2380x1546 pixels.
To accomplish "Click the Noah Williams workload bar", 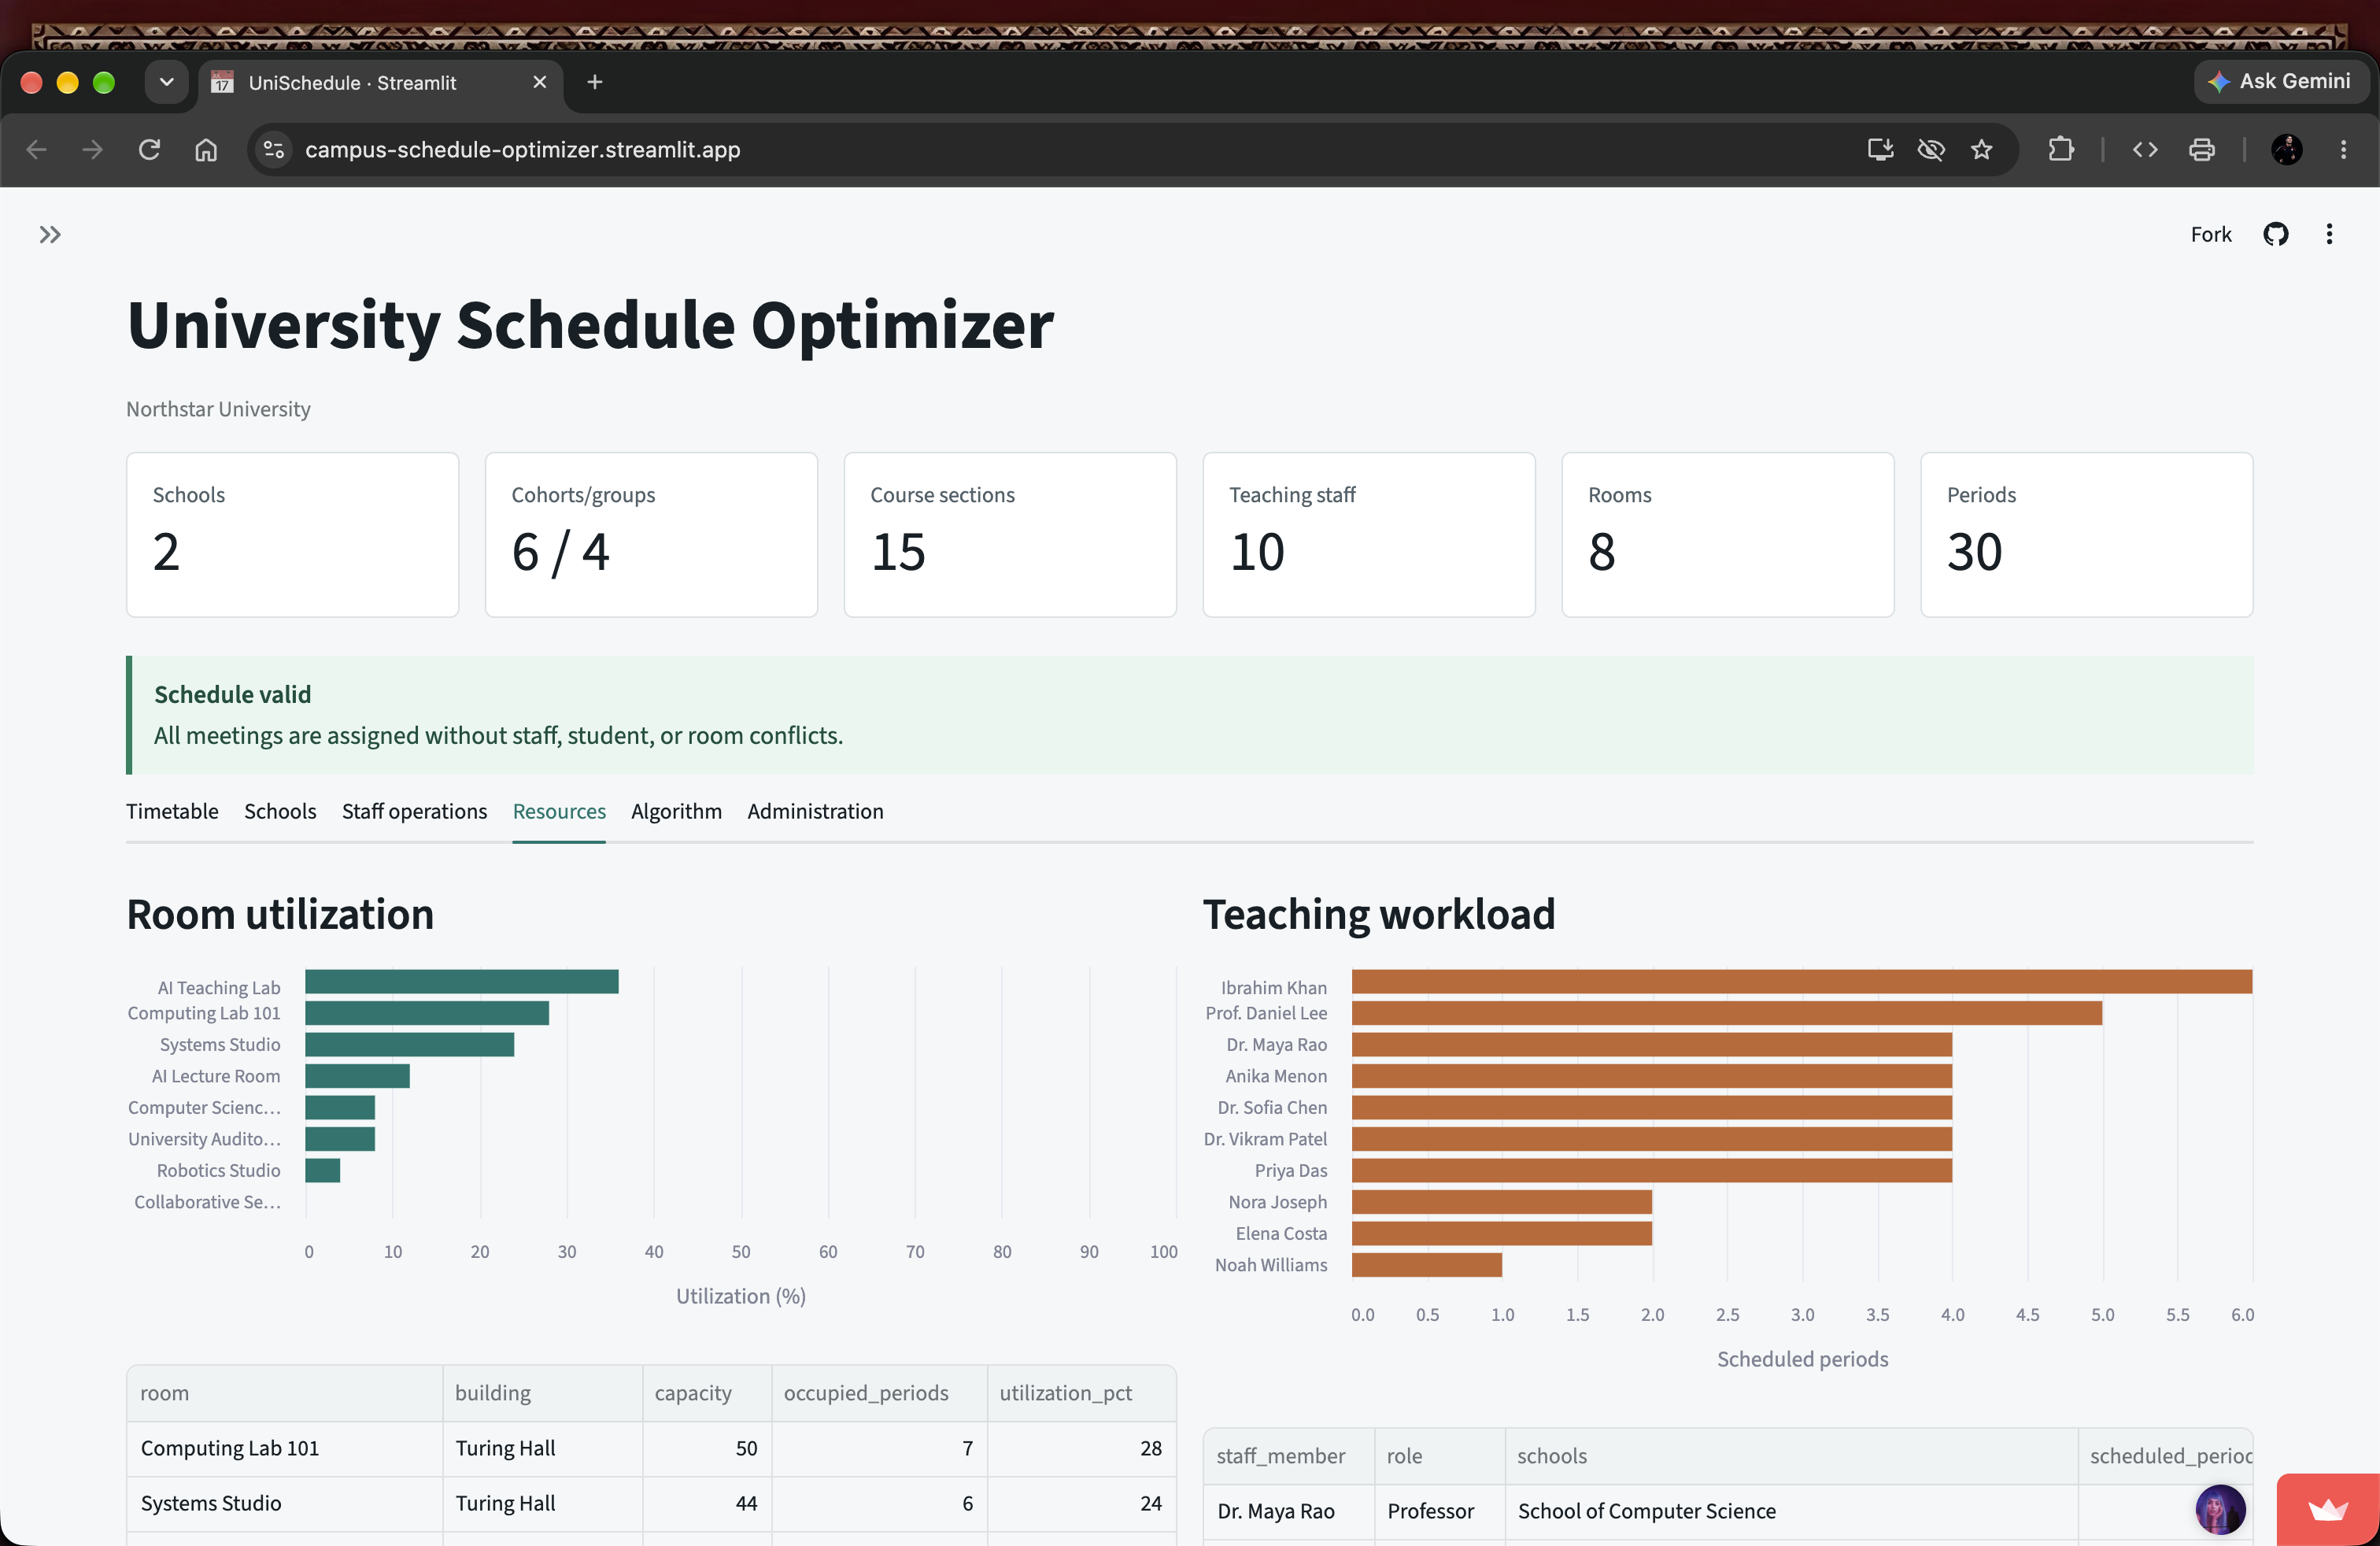I will (1427, 1265).
